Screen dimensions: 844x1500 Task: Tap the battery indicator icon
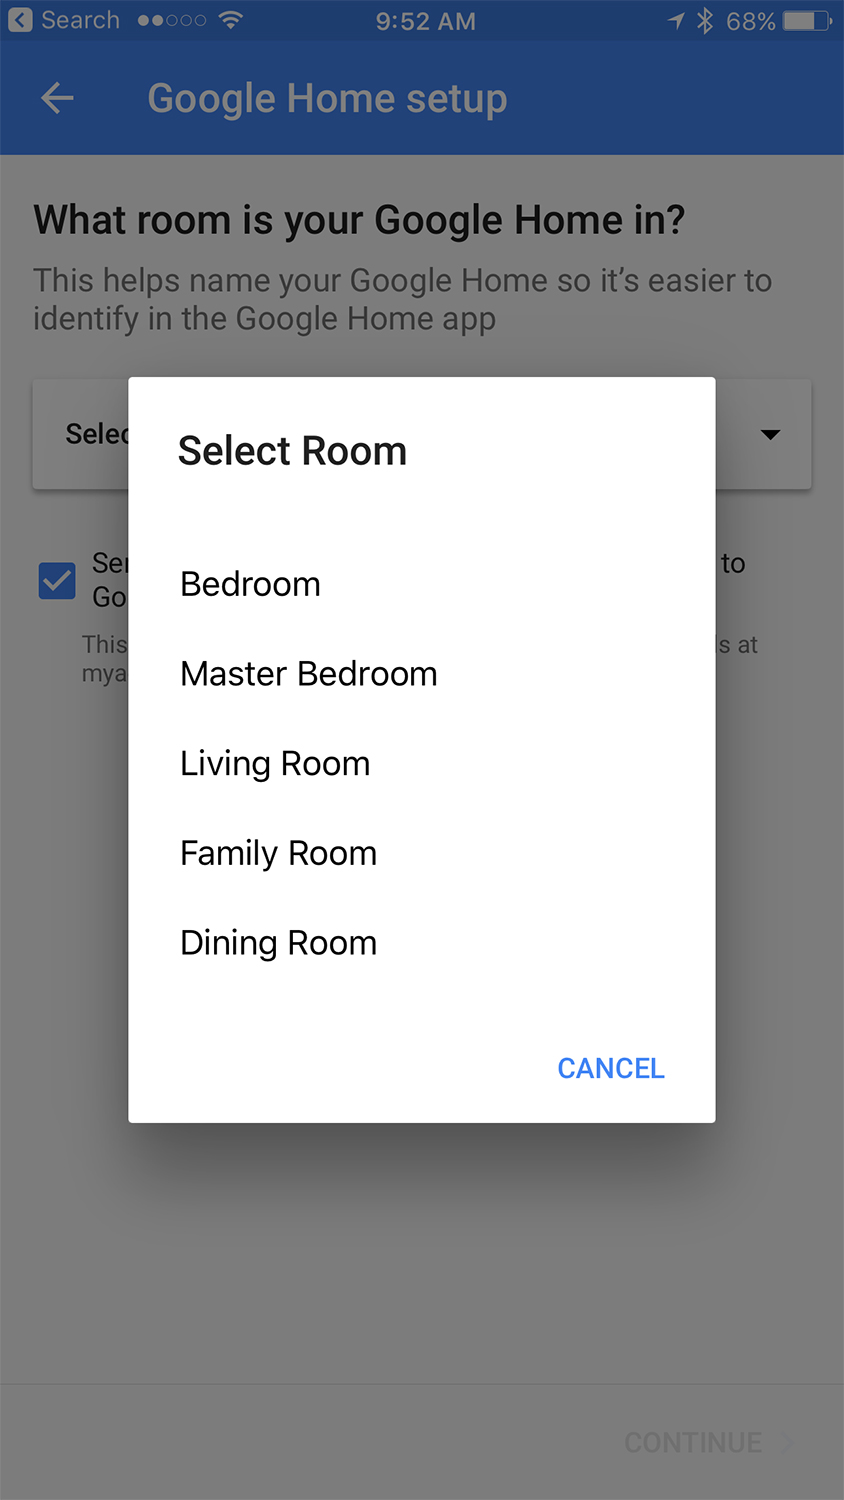(x=807, y=20)
